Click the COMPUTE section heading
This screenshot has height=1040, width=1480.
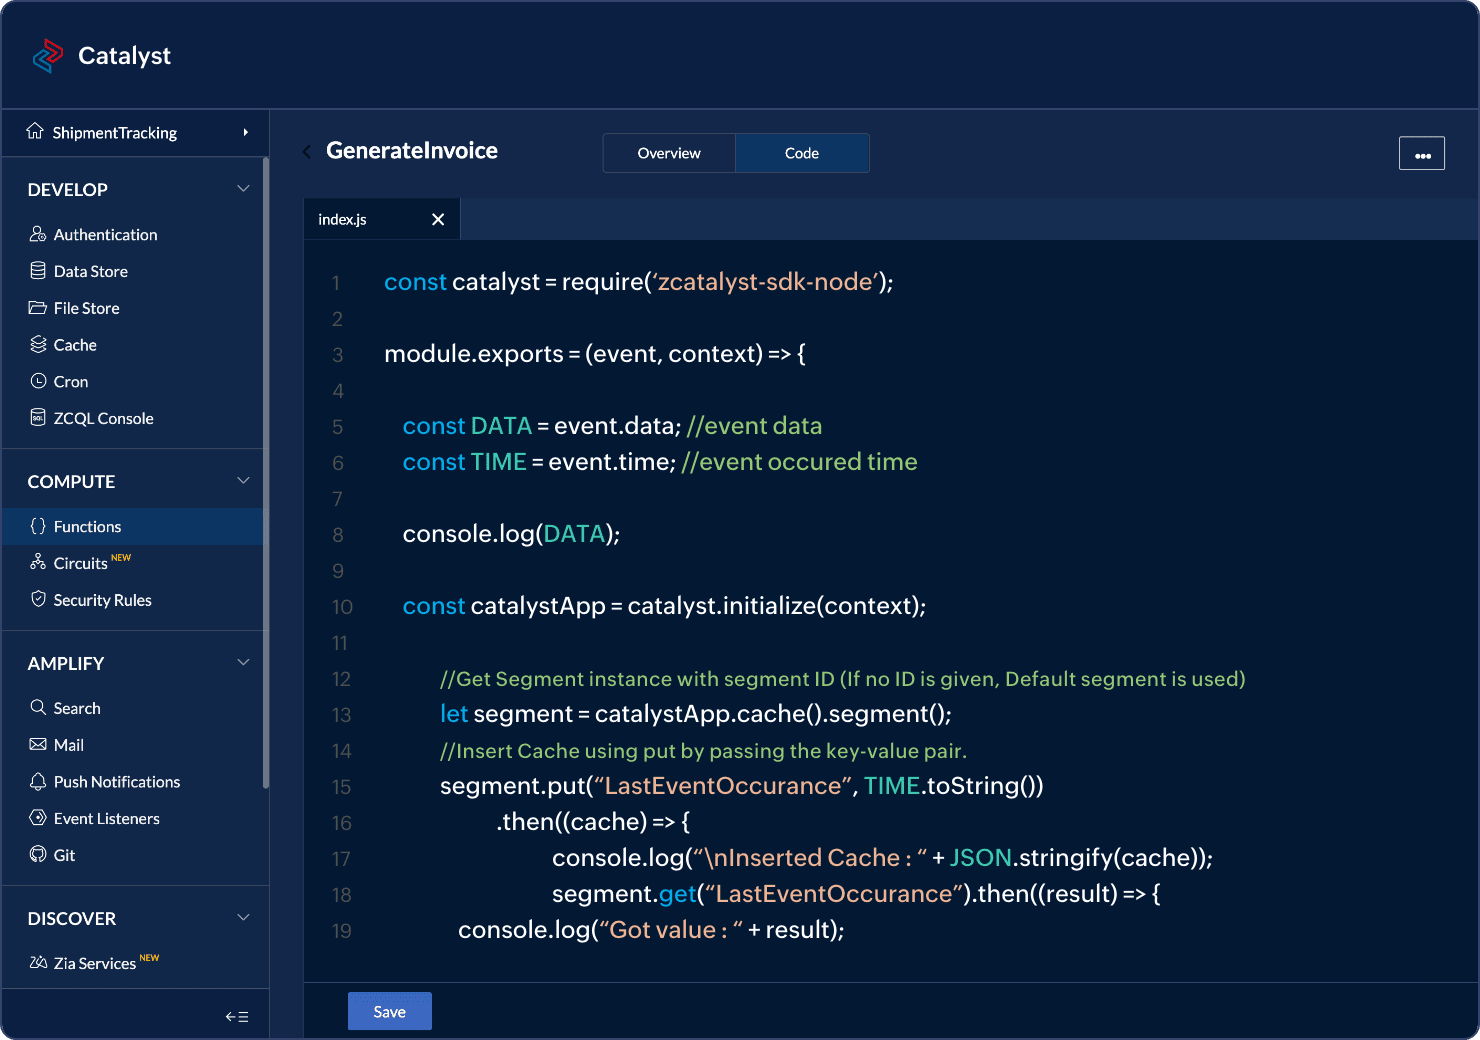click(x=71, y=482)
